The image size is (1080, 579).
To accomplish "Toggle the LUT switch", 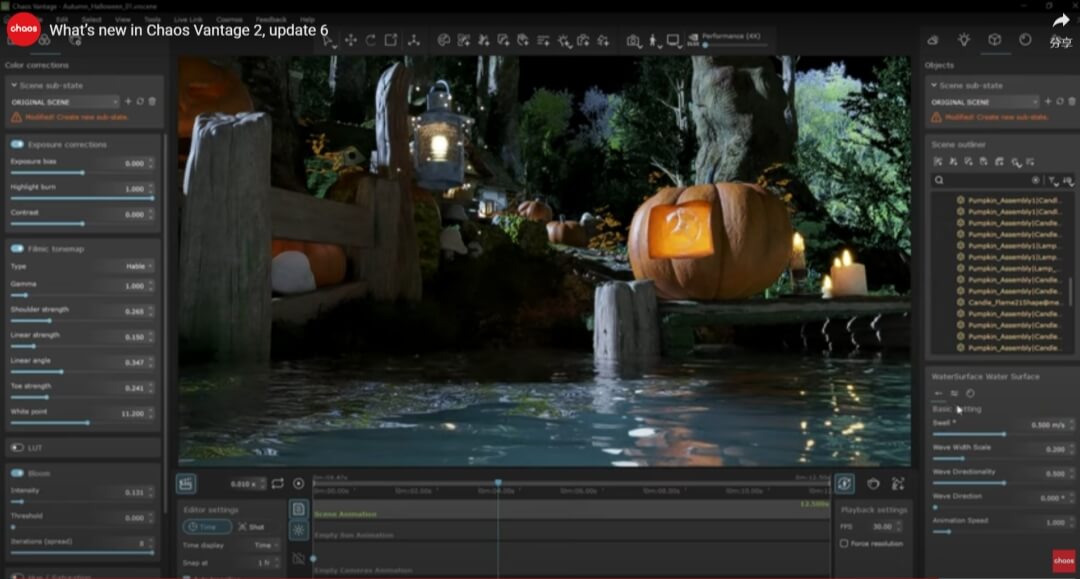I will pos(17,448).
